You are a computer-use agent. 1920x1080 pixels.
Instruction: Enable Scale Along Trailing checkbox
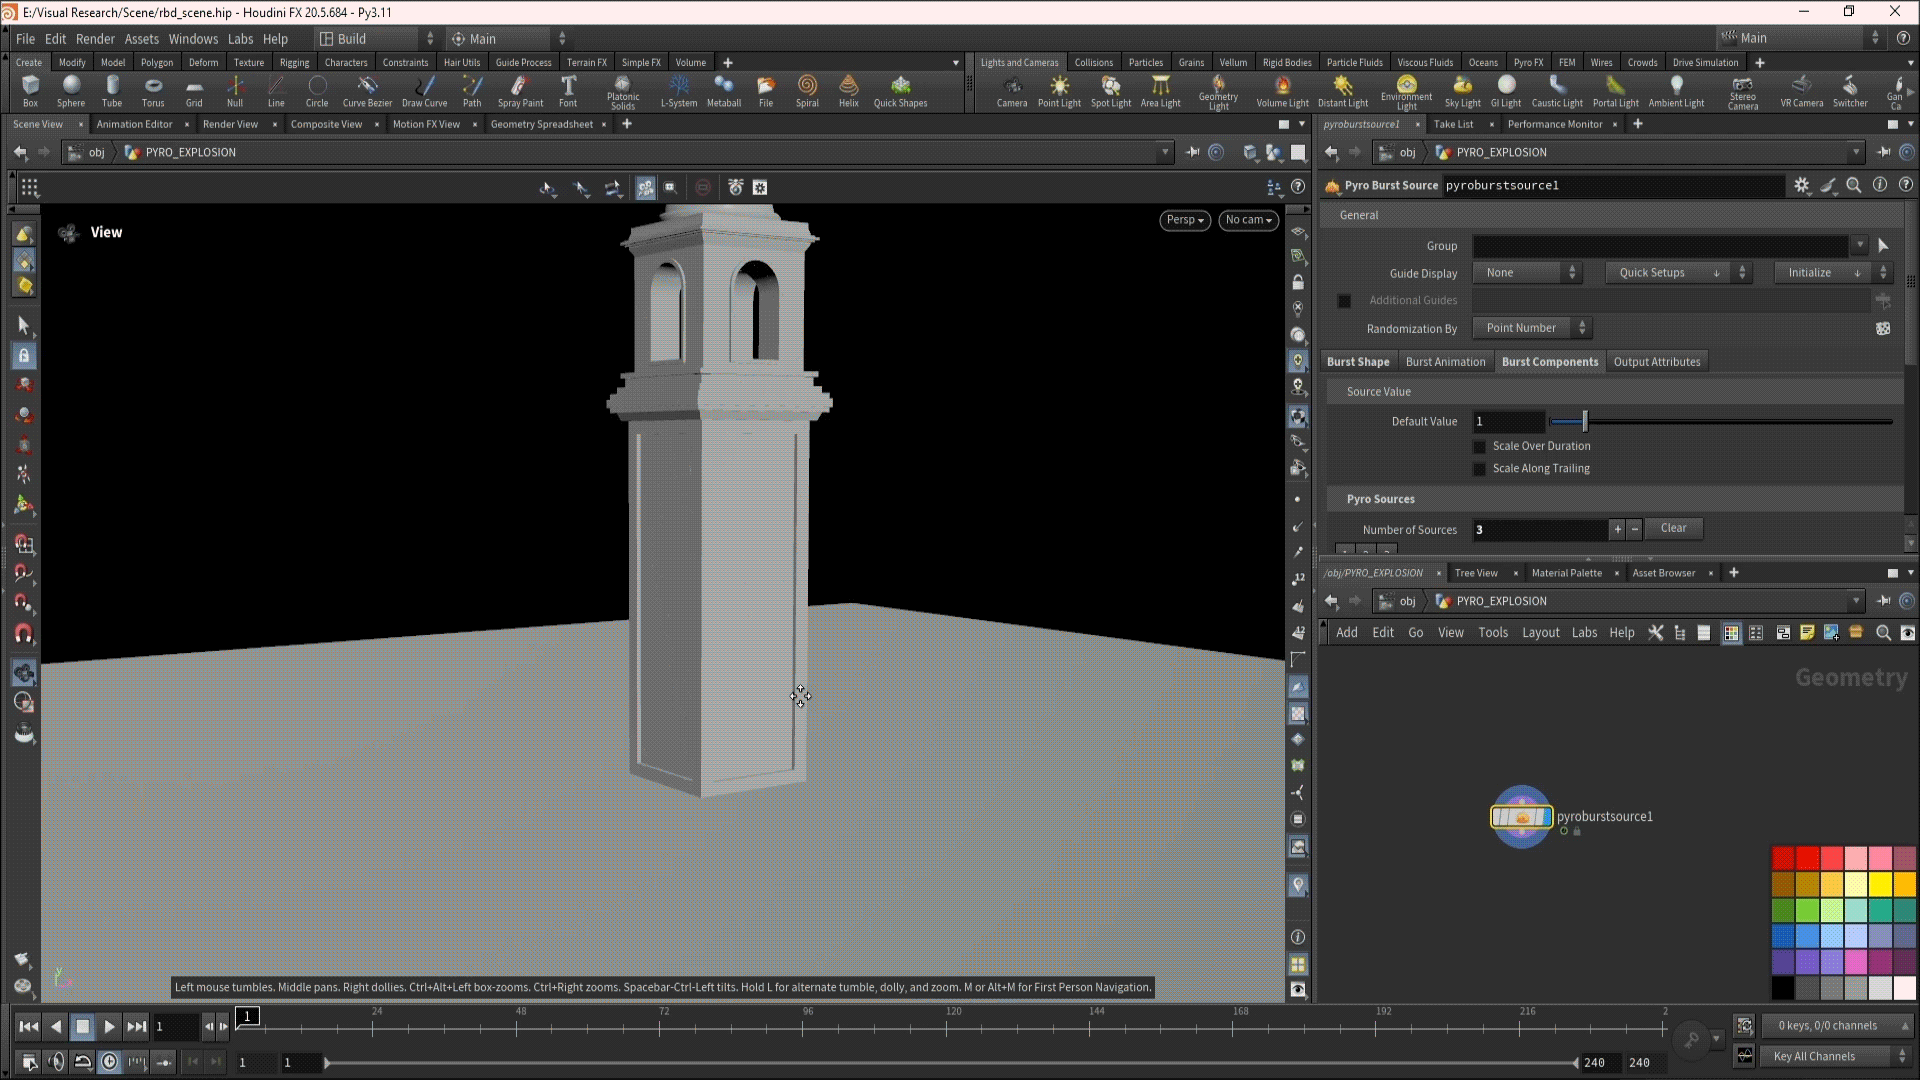[1480, 469]
